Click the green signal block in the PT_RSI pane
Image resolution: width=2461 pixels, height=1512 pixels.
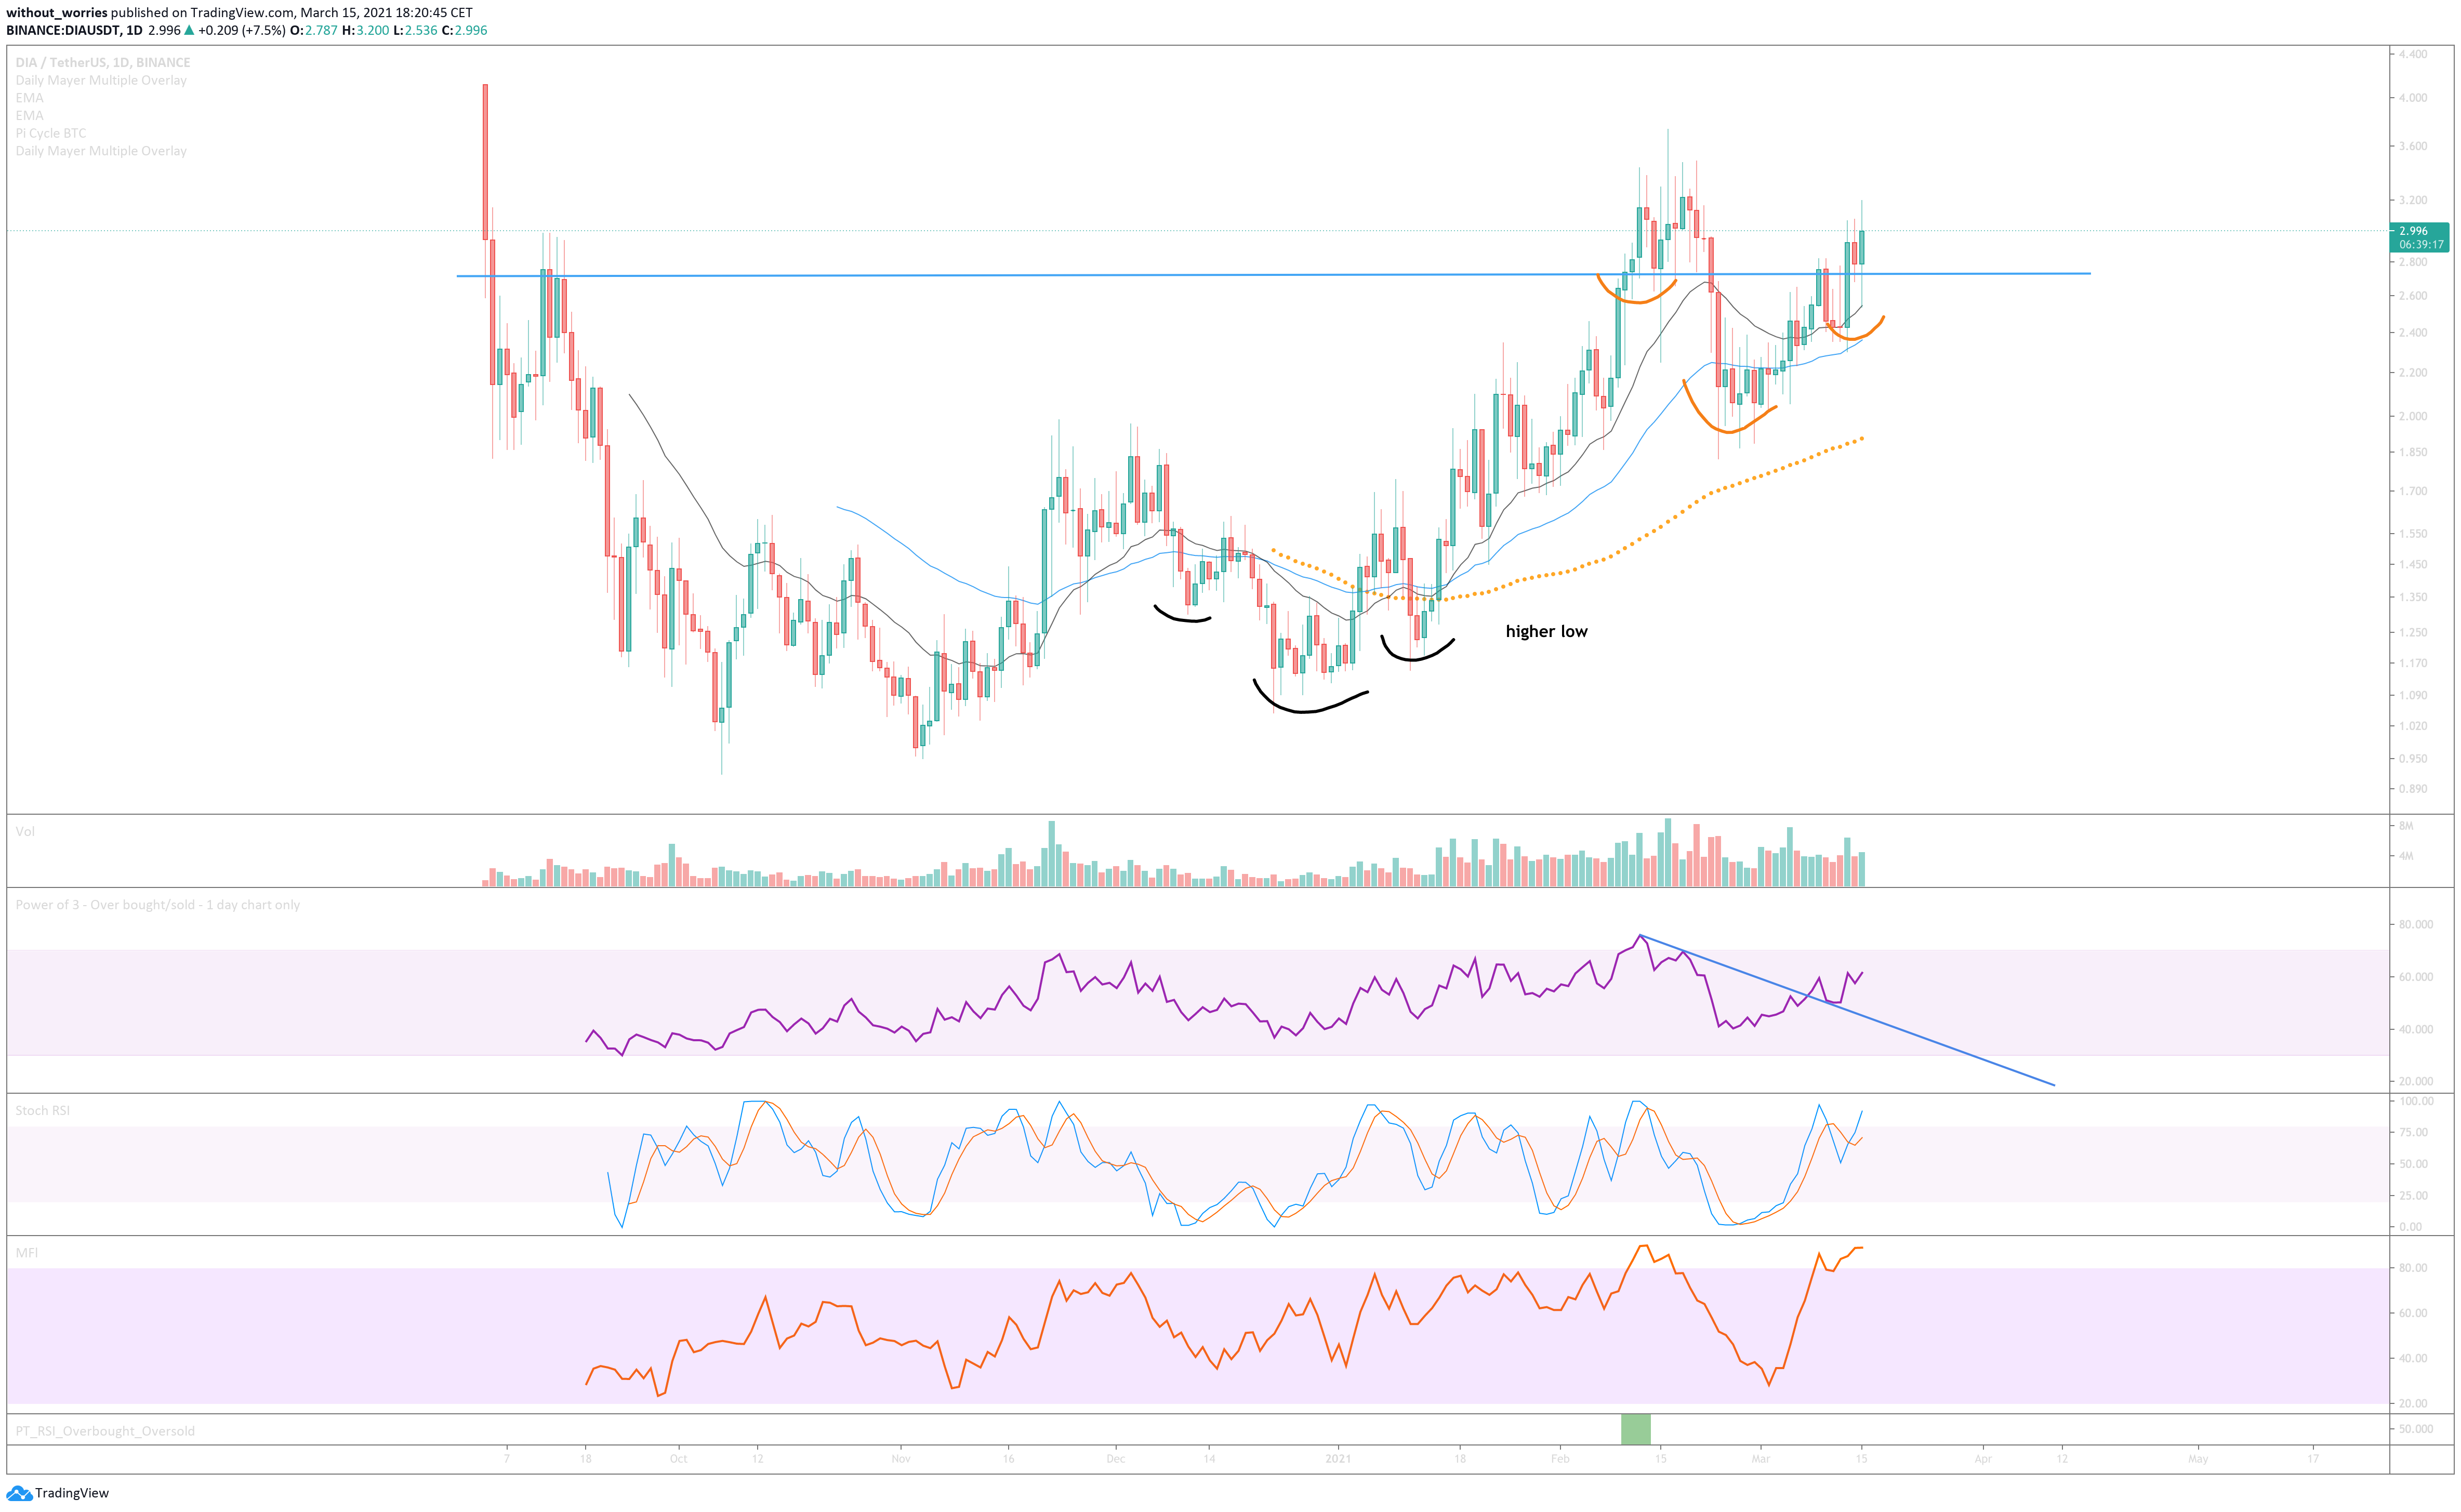pyautogui.click(x=1635, y=1429)
